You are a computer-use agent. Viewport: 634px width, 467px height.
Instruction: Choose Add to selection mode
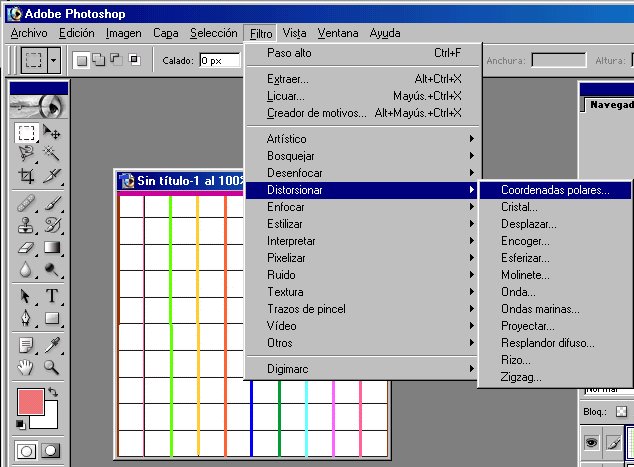pos(99,60)
